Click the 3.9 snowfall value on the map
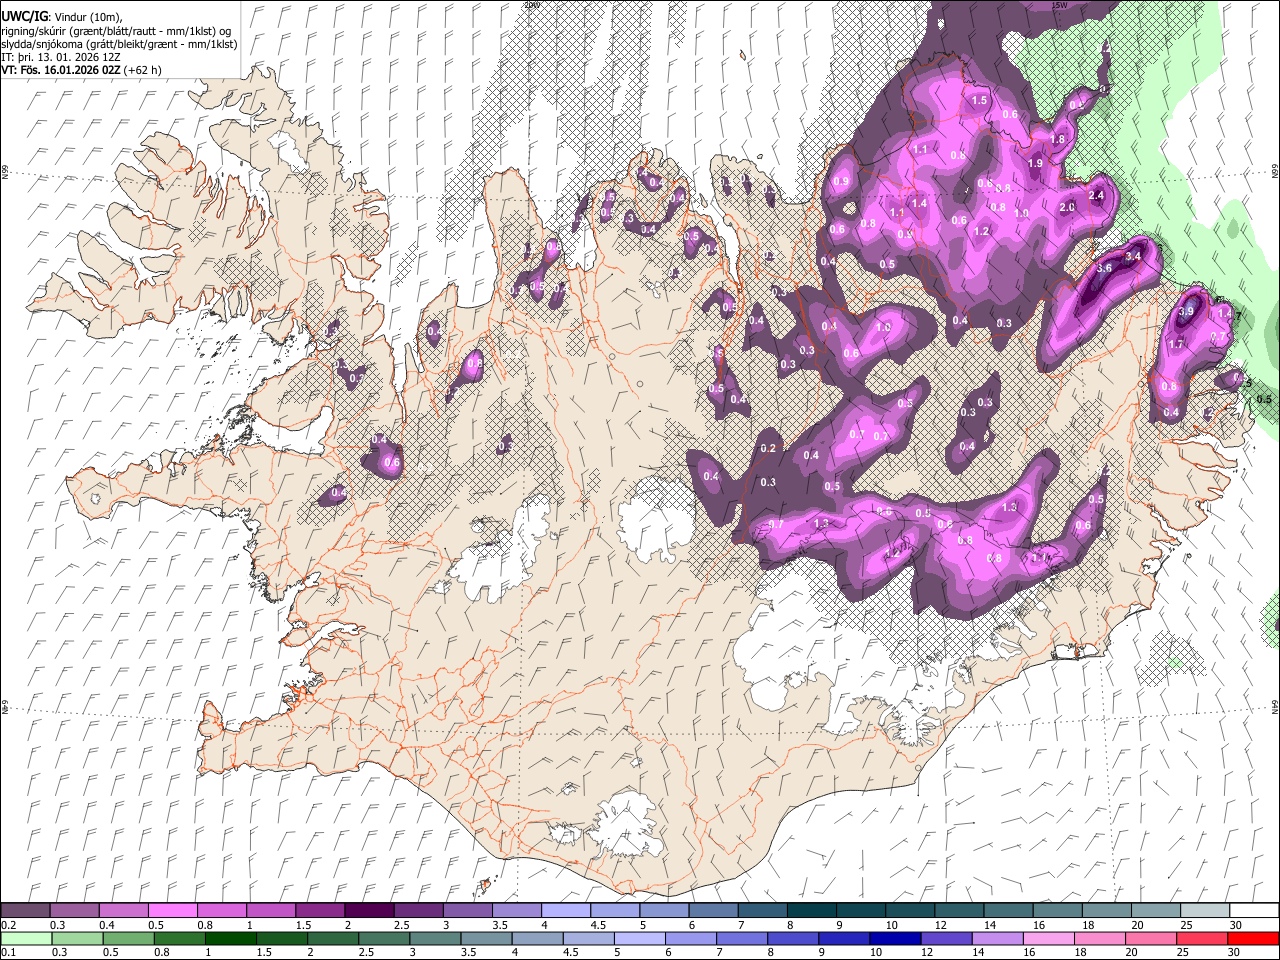 pos(1187,312)
